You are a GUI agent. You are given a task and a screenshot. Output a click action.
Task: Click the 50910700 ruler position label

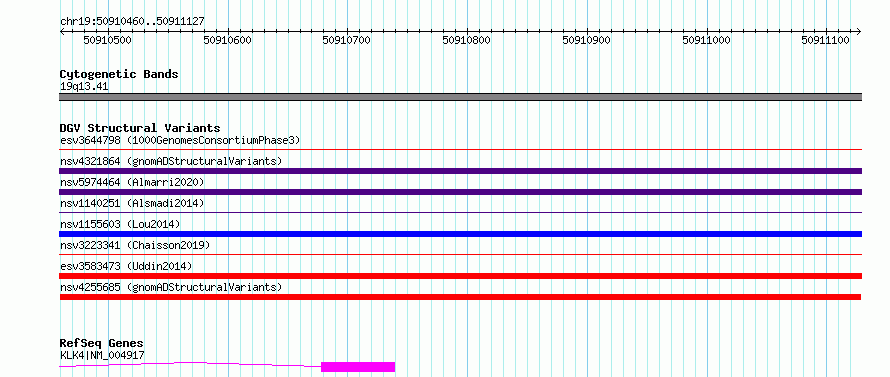pos(346,40)
